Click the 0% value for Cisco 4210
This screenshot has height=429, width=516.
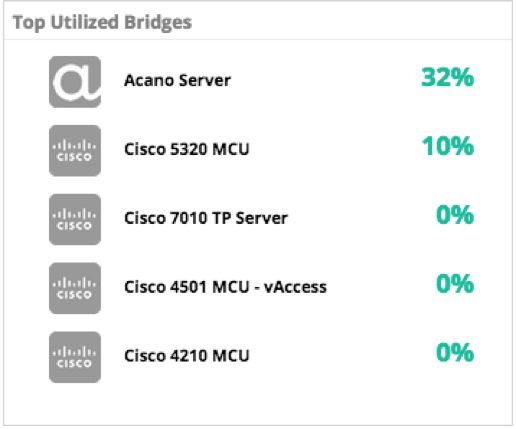(455, 353)
